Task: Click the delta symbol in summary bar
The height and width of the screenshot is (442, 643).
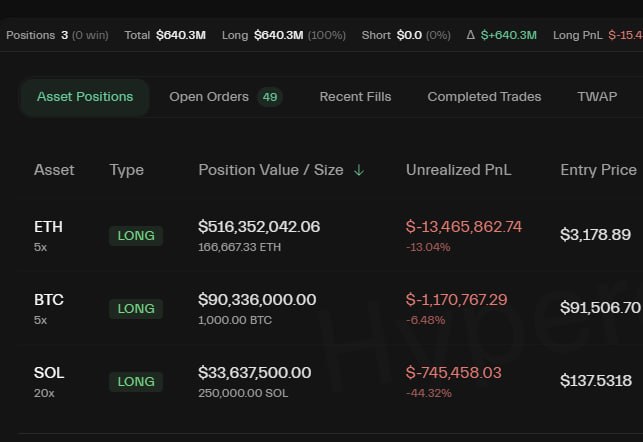Action: pos(471,35)
